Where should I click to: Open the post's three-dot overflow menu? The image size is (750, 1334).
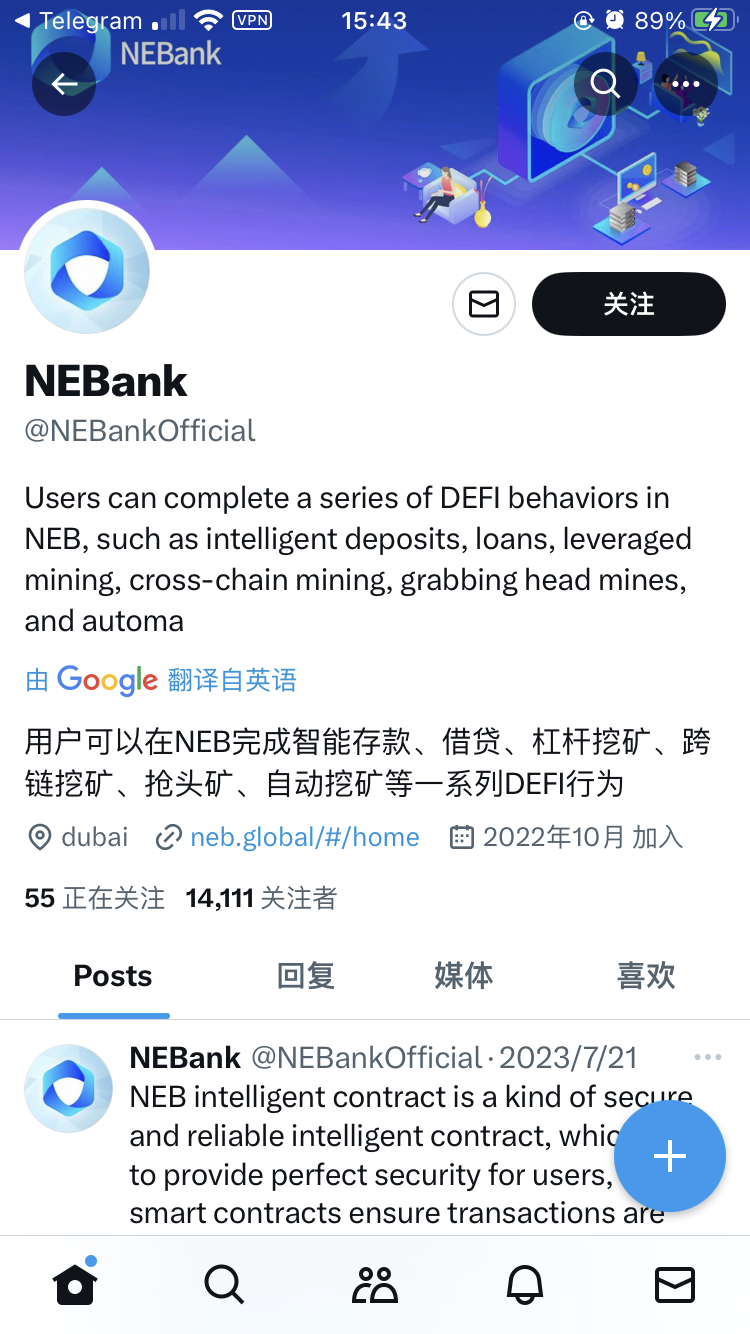pyautogui.click(x=707, y=1058)
